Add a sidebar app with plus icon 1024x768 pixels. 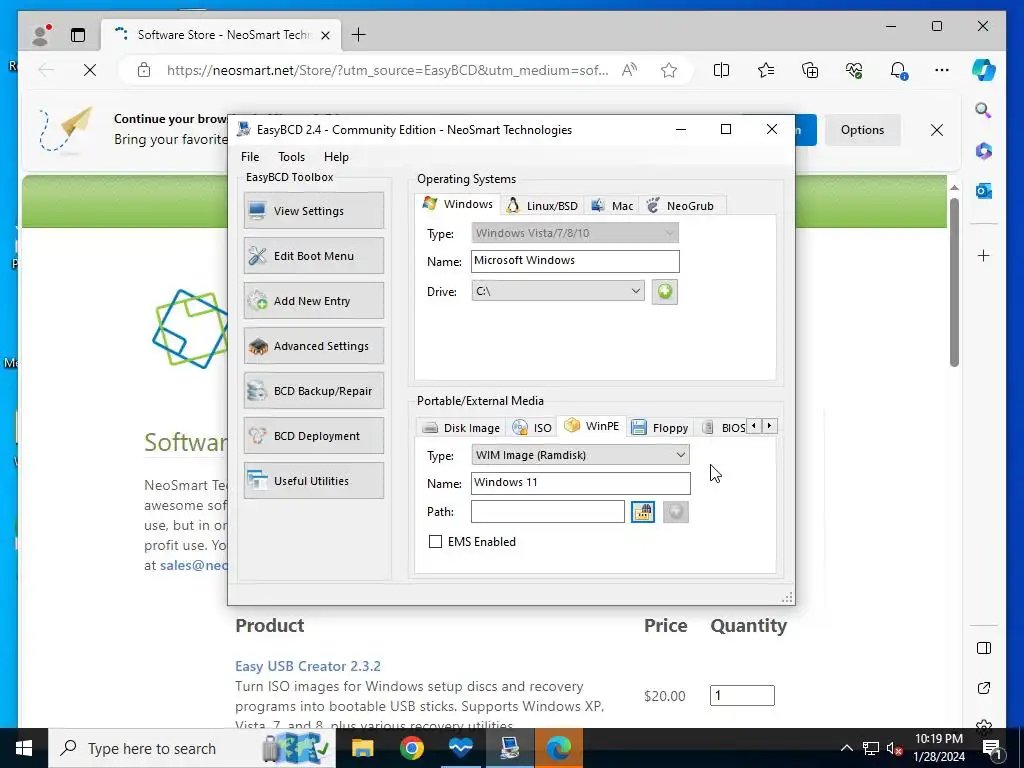[984, 255]
